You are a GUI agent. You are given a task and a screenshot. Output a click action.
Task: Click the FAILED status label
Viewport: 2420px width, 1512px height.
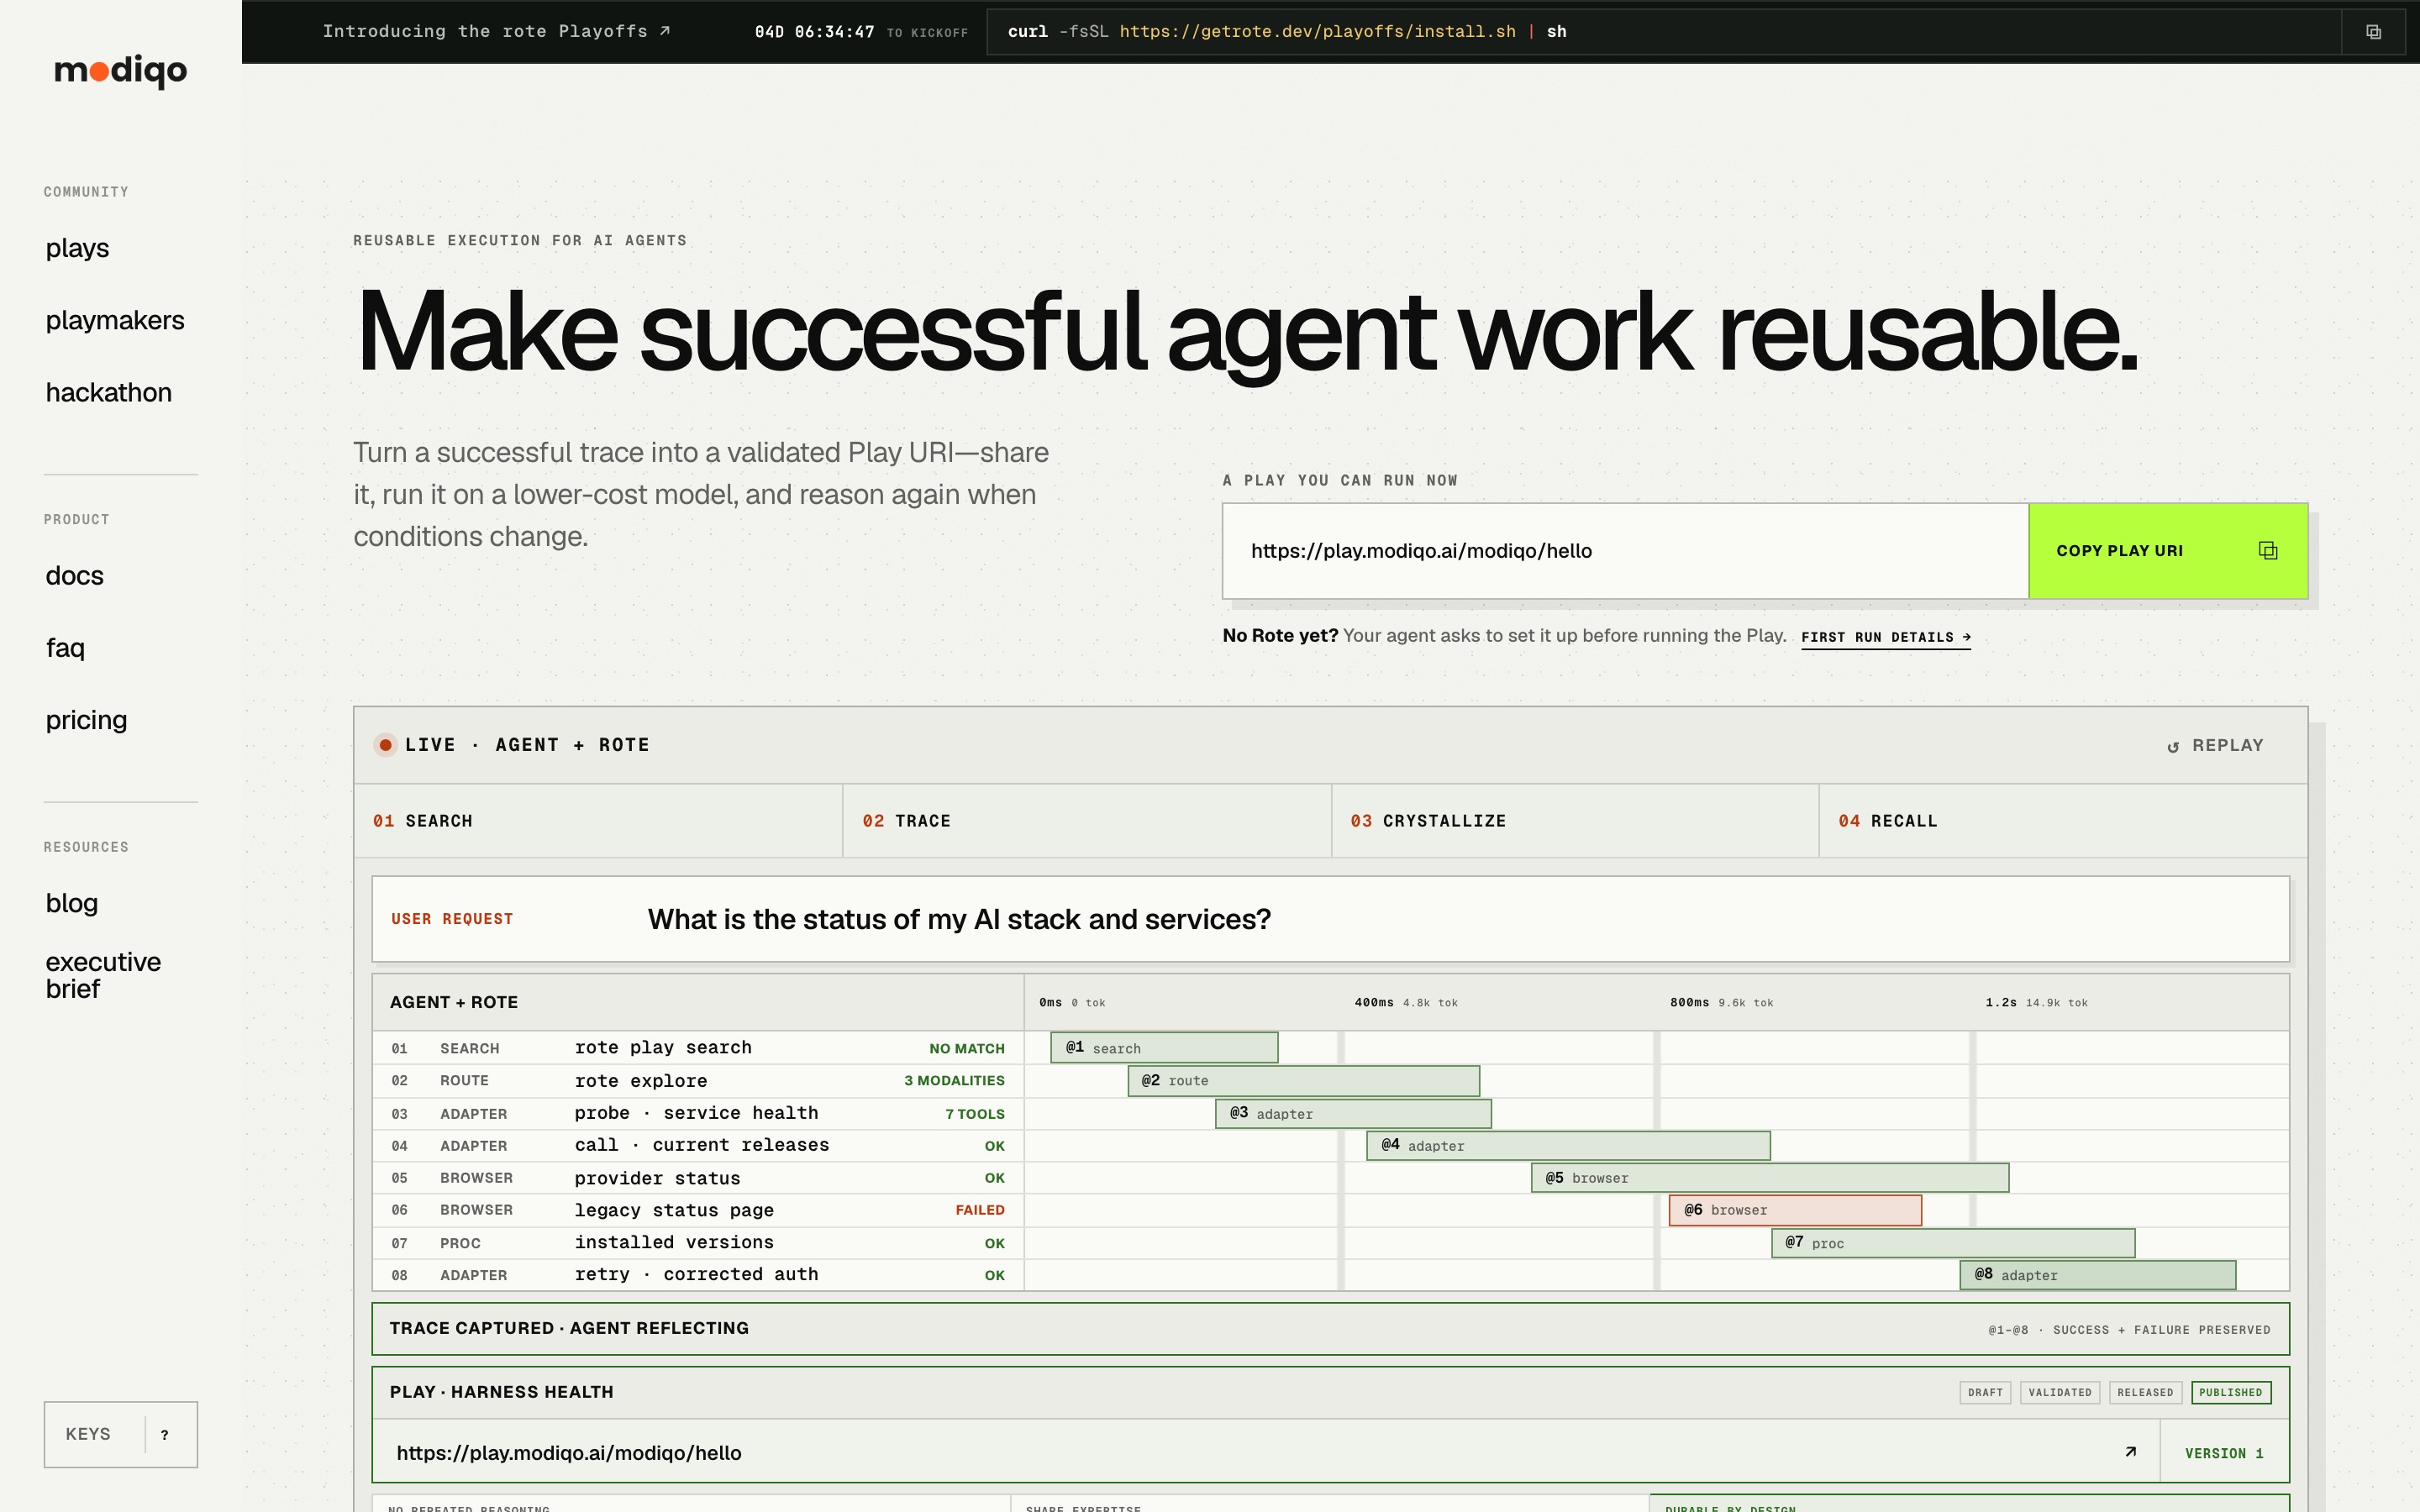980,1210
